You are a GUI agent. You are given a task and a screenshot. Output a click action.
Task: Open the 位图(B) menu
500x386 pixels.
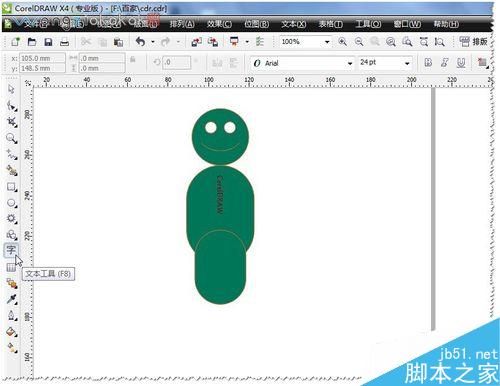[x=257, y=24]
